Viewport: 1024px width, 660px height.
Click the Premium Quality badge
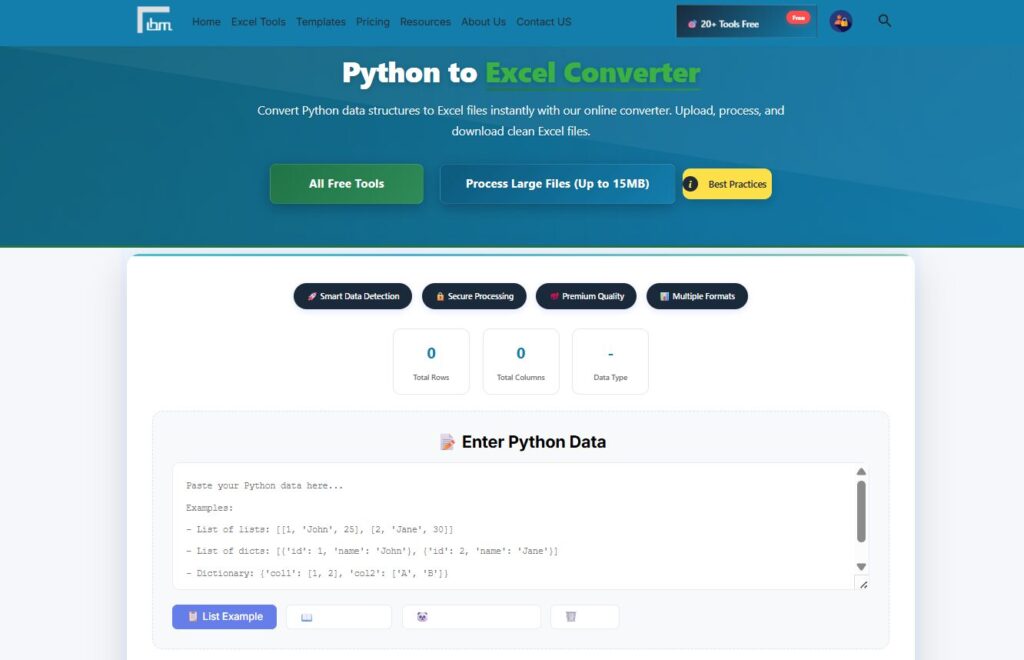point(586,296)
